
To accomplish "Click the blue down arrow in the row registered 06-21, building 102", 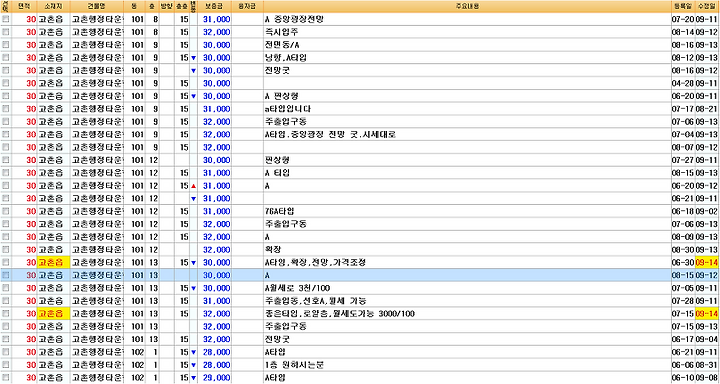I will tap(193, 352).
